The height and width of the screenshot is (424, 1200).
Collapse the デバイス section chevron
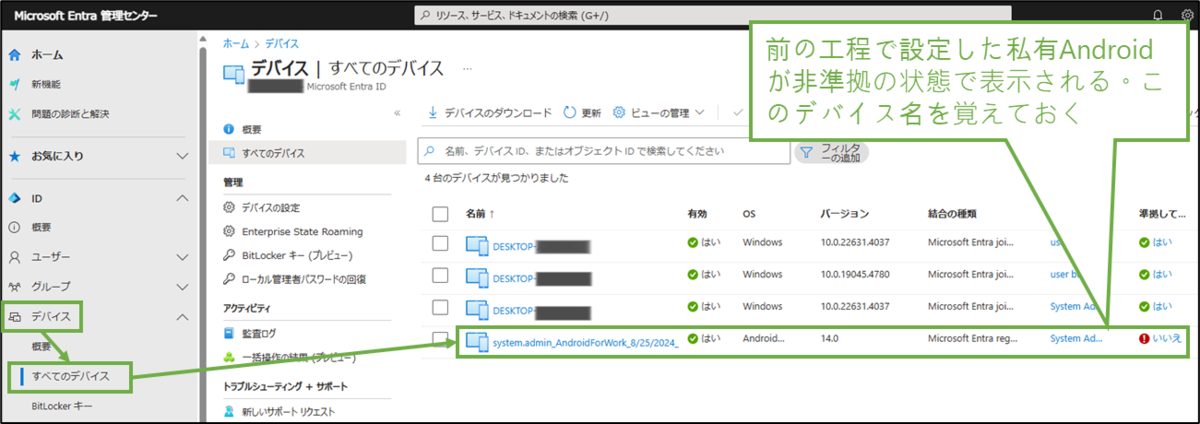tap(182, 316)
